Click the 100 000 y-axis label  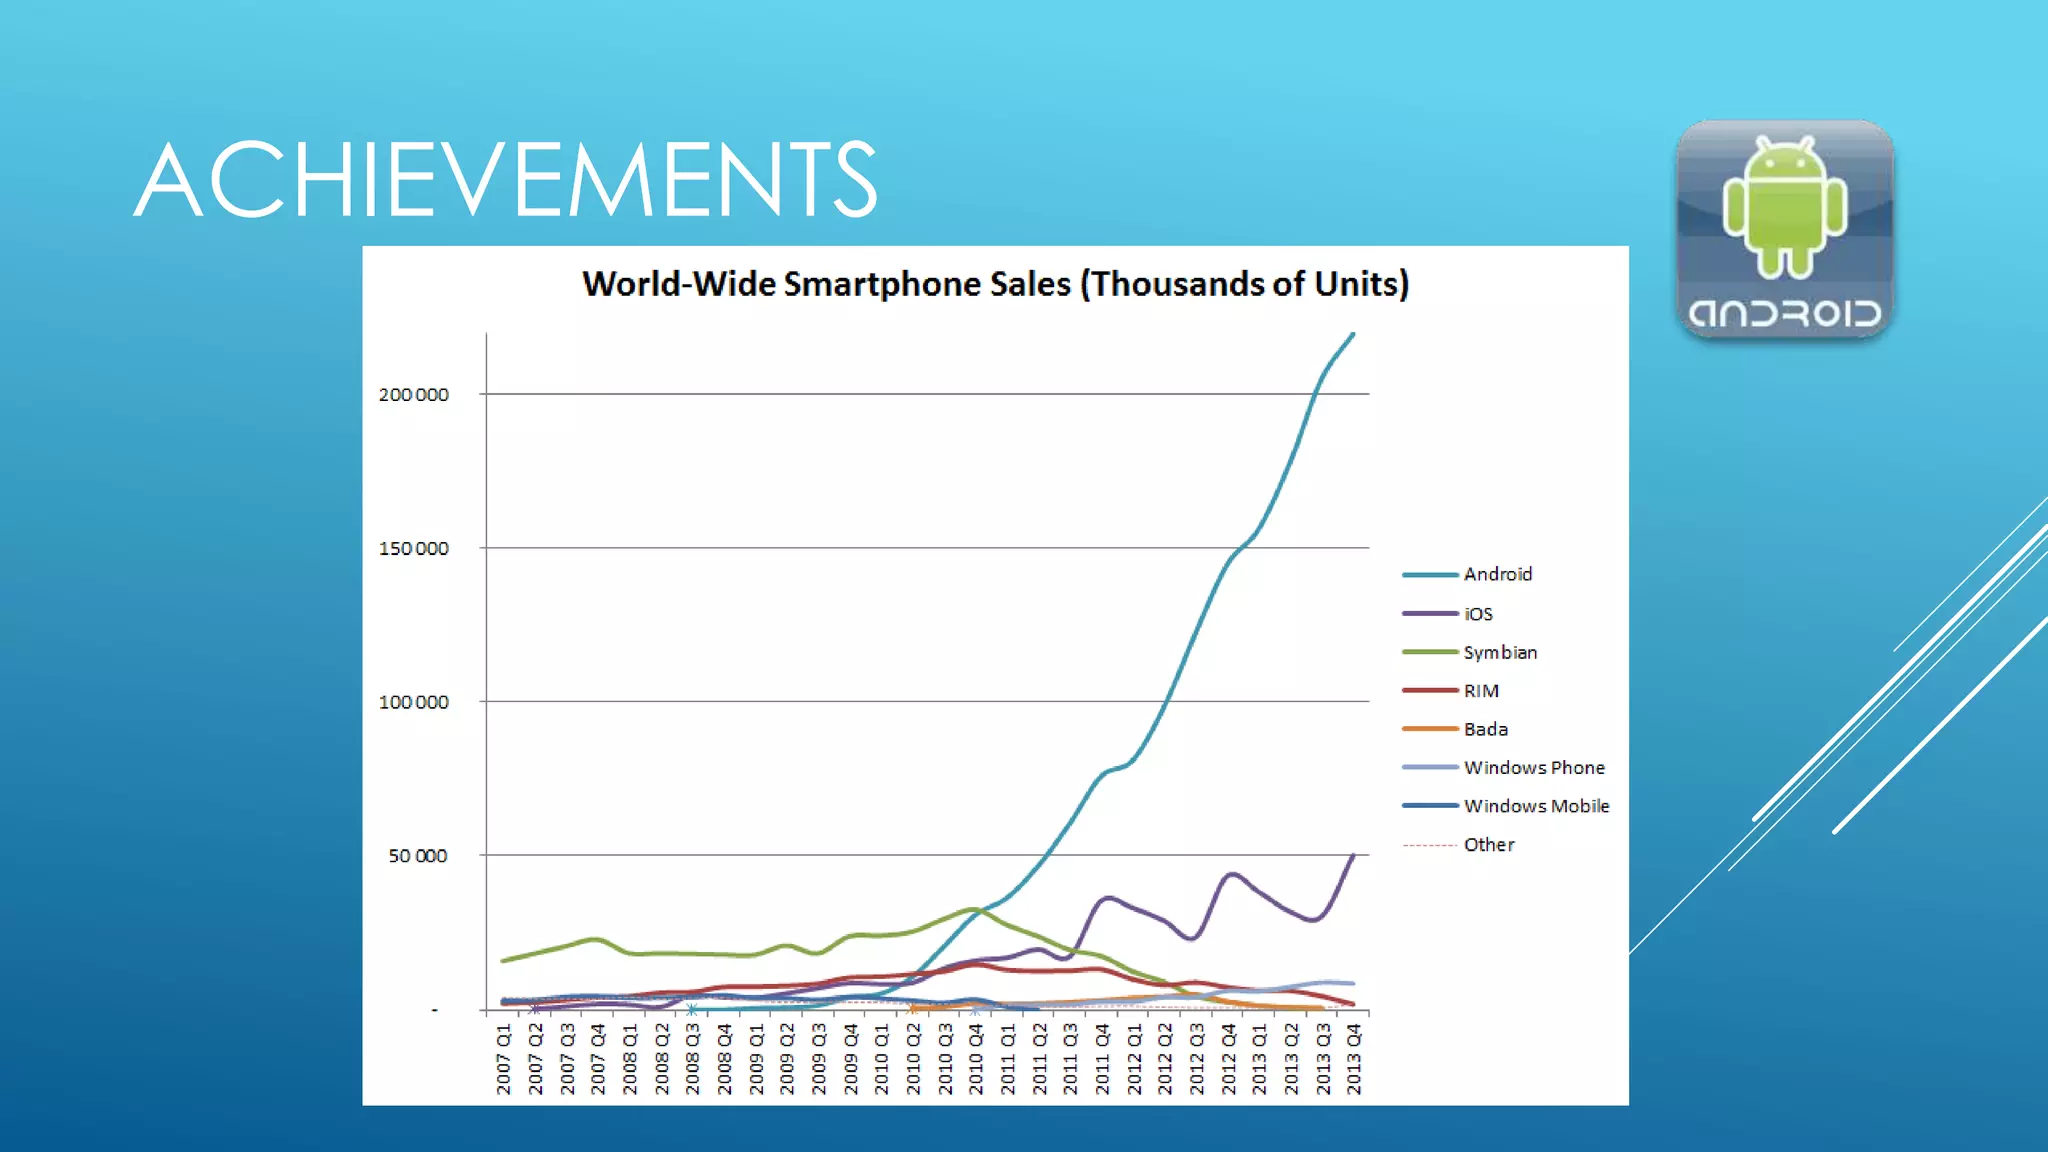414,702
